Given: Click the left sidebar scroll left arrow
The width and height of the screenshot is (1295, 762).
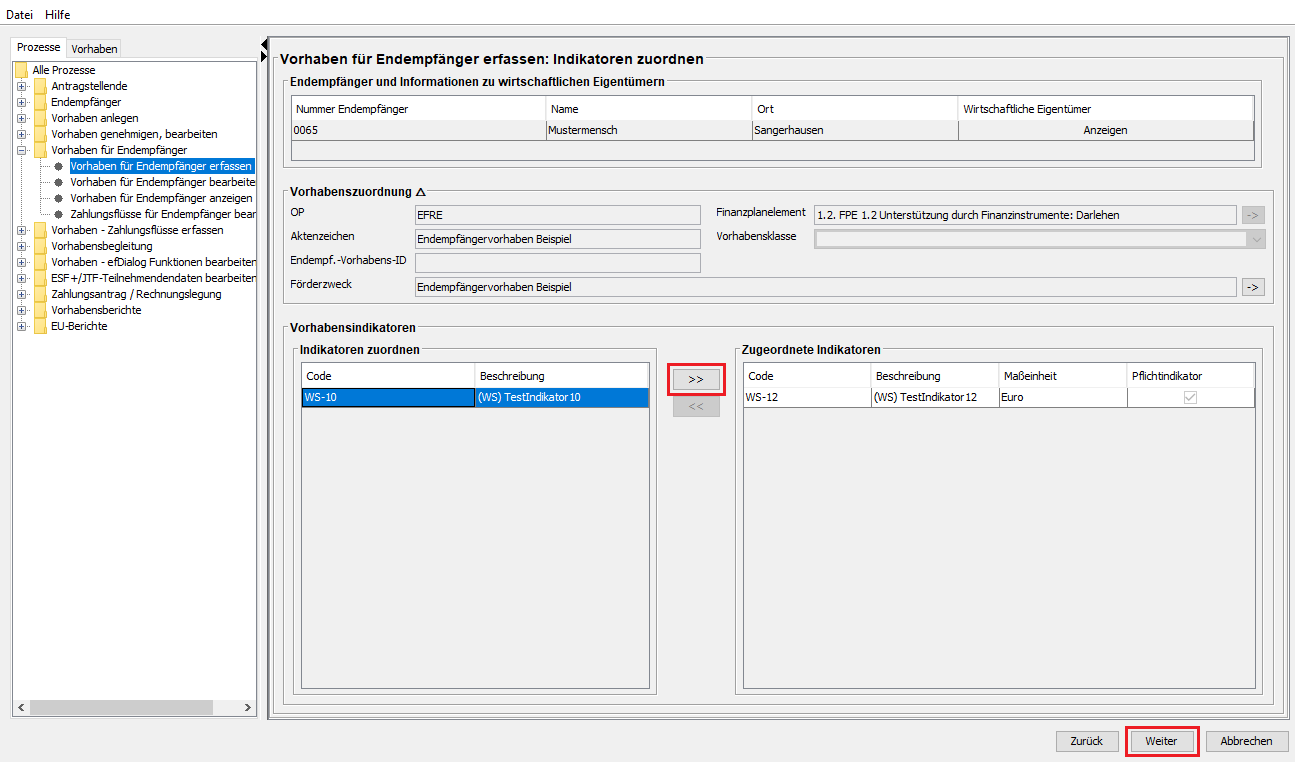Looking at the screenshot, I should tap(21, 707).
